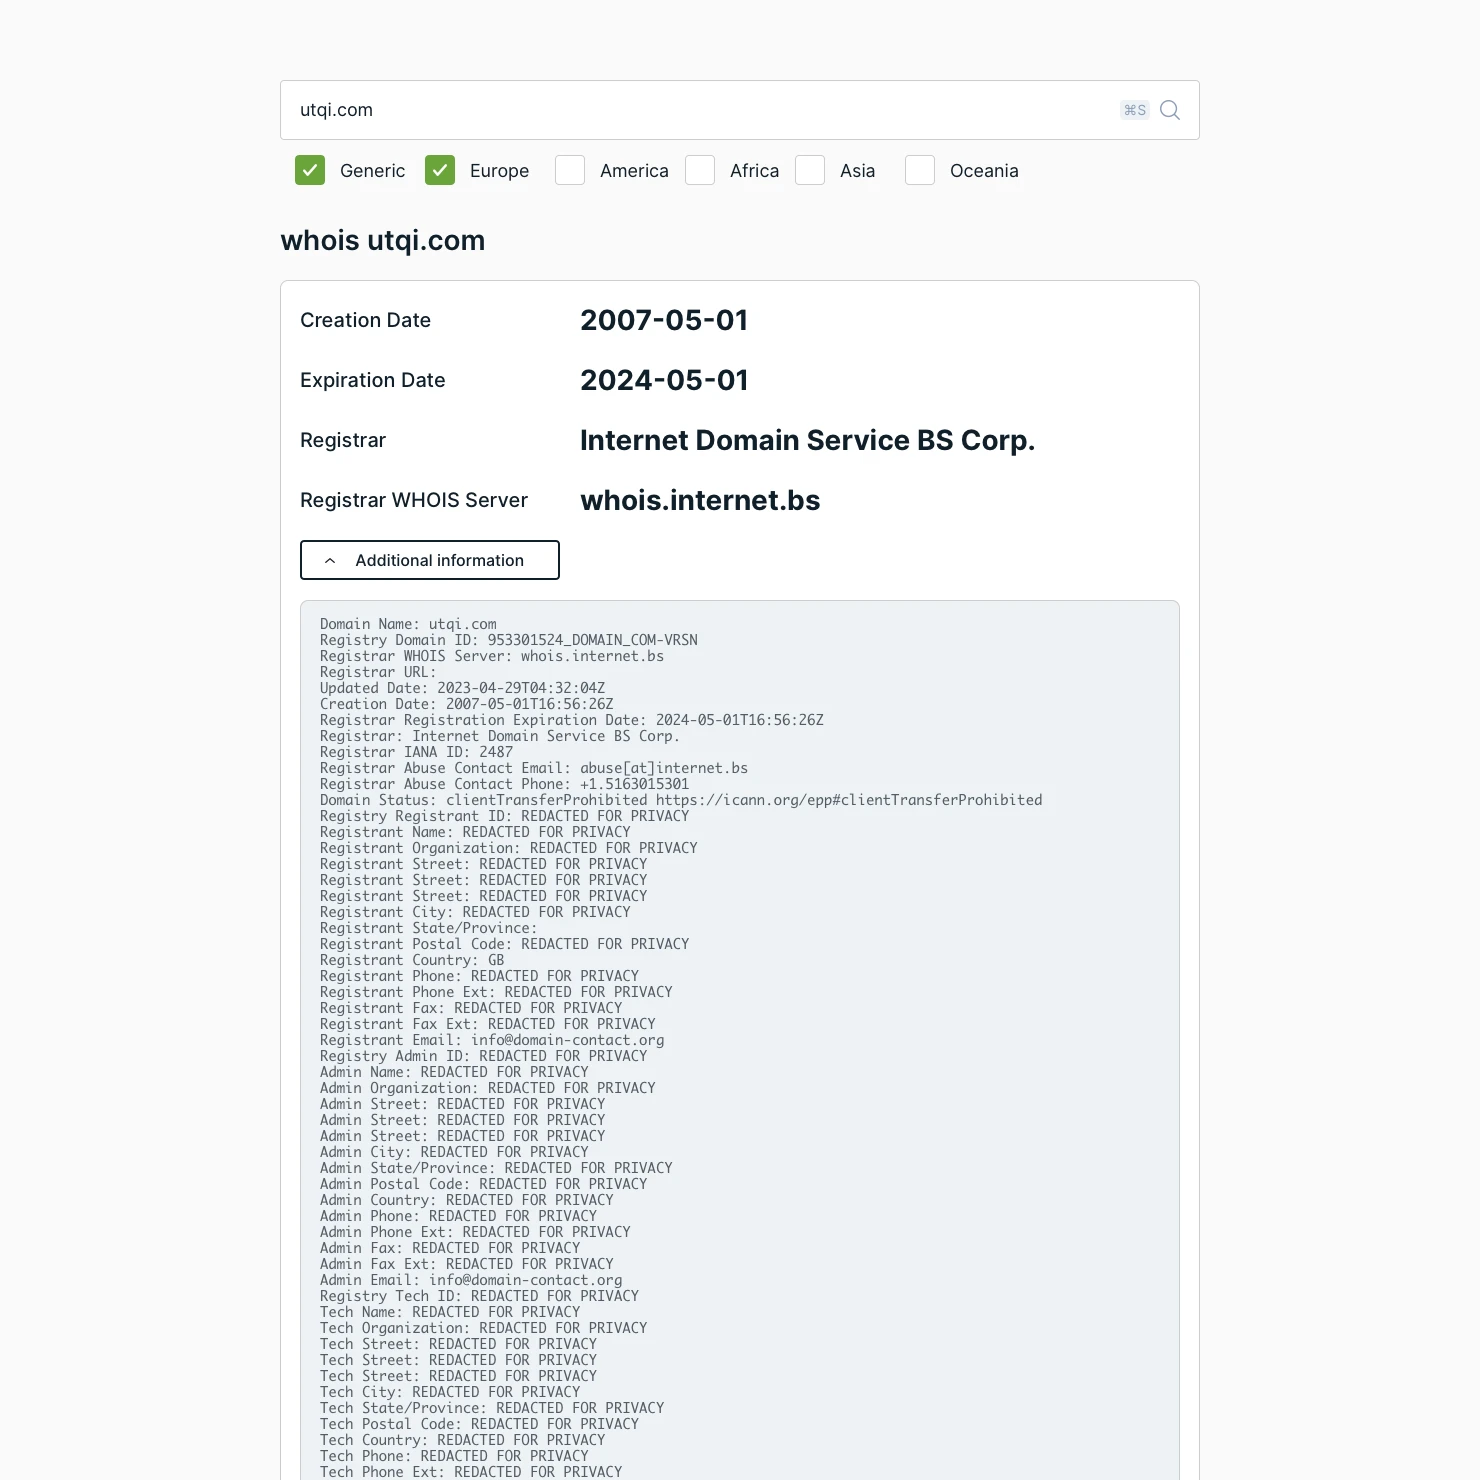
Task: Click the chevron icon beside Additional information
Action: (x=330, y=561)
